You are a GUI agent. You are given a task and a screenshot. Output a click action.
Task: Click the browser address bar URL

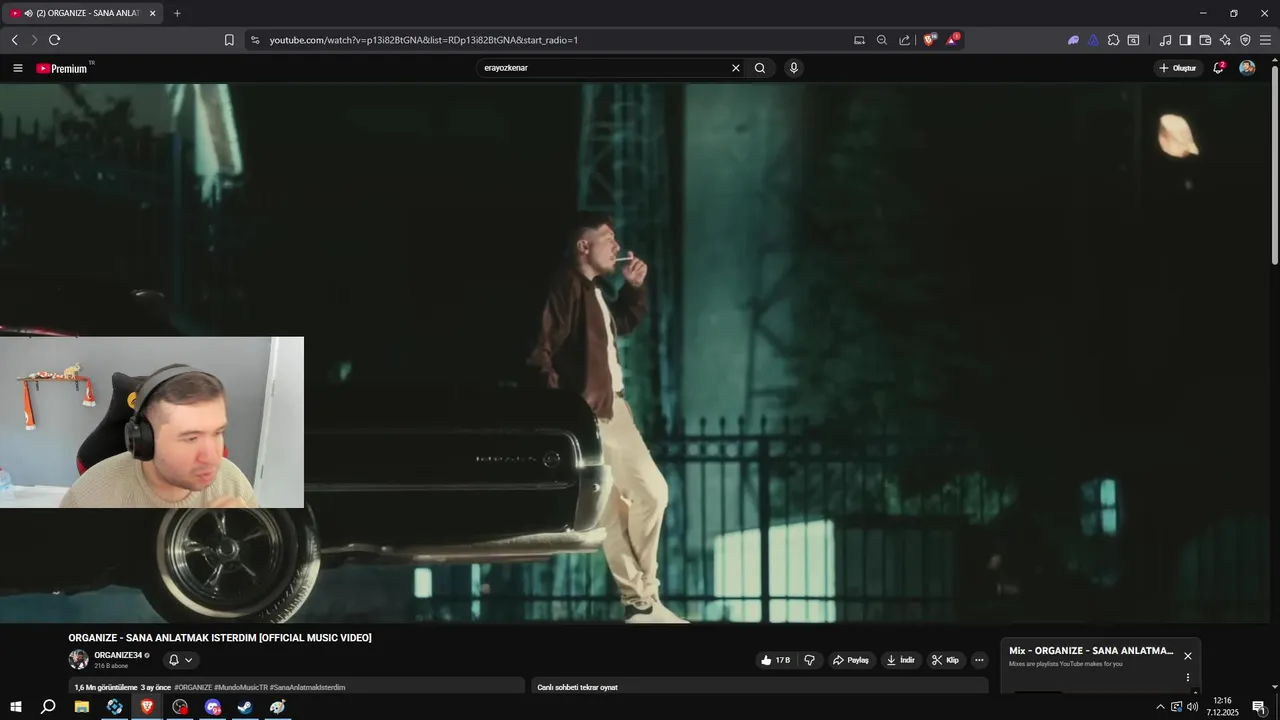(424, 40)
